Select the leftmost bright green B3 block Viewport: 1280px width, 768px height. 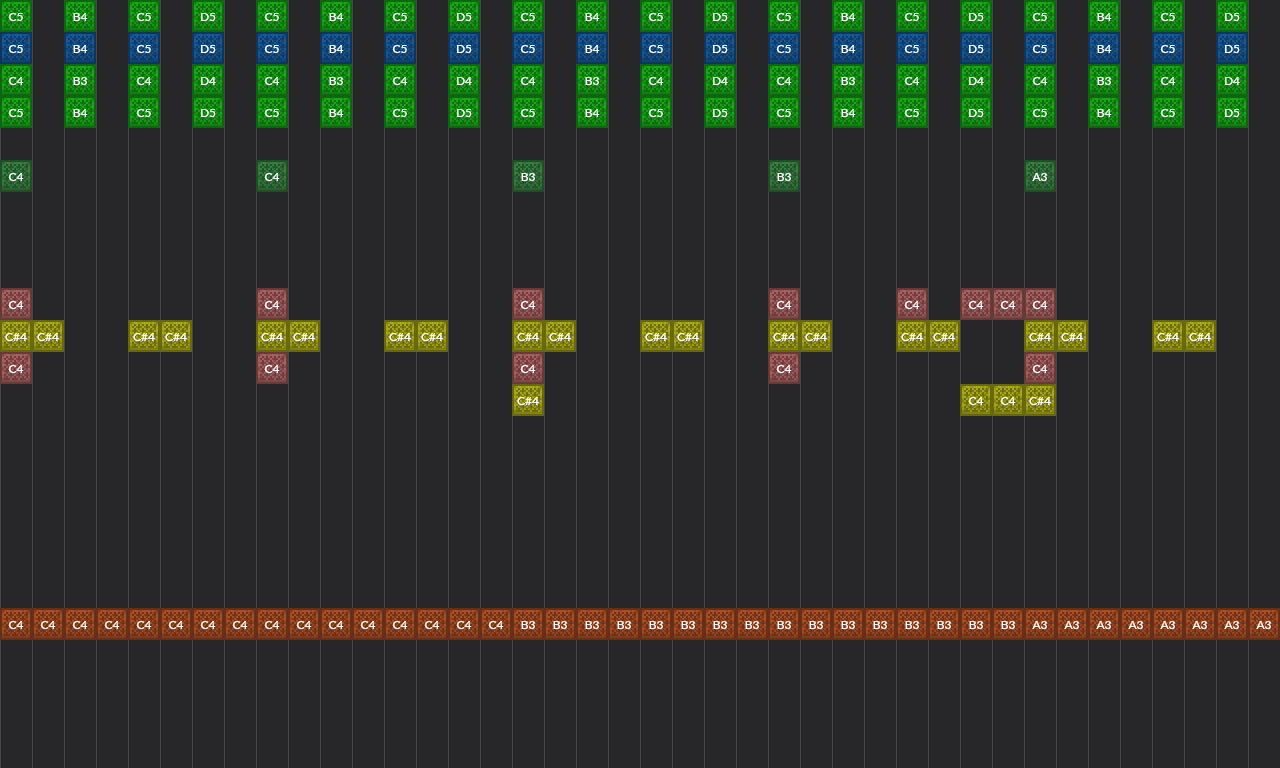(80, 81)
